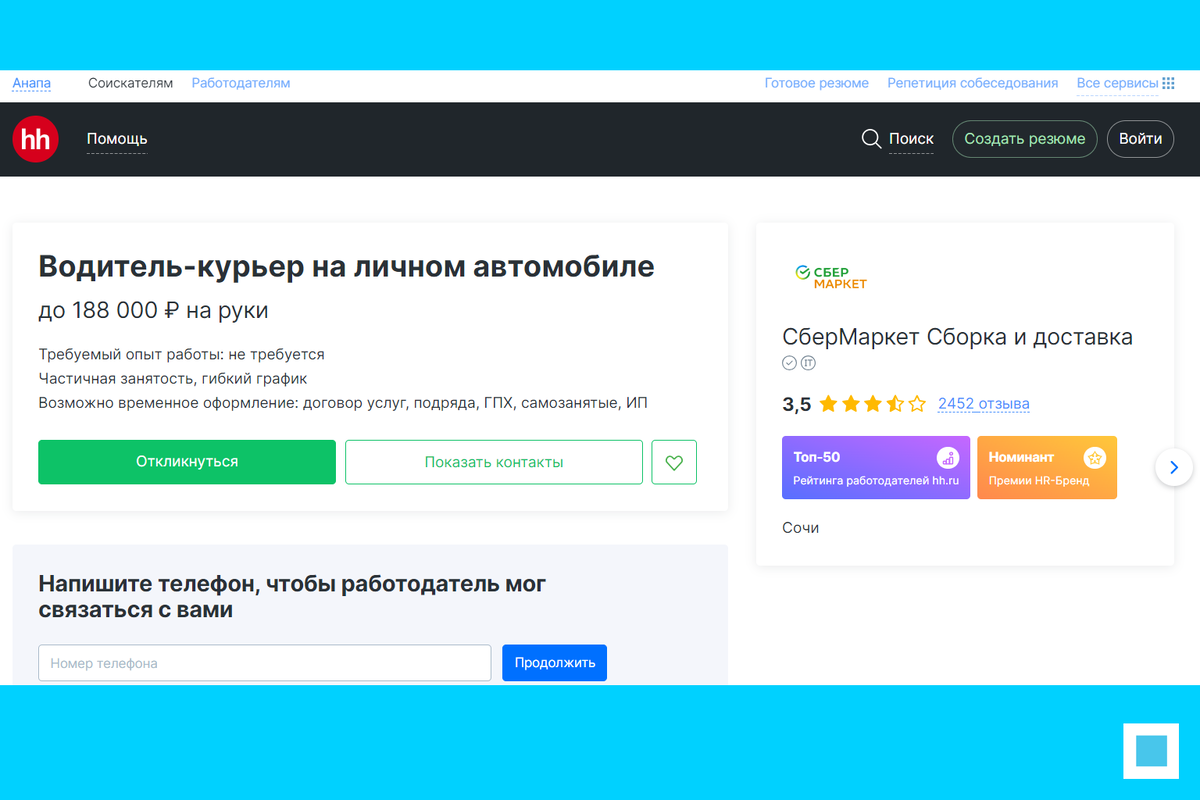Open Репетиция собеседования link

[x=973, y=83]
